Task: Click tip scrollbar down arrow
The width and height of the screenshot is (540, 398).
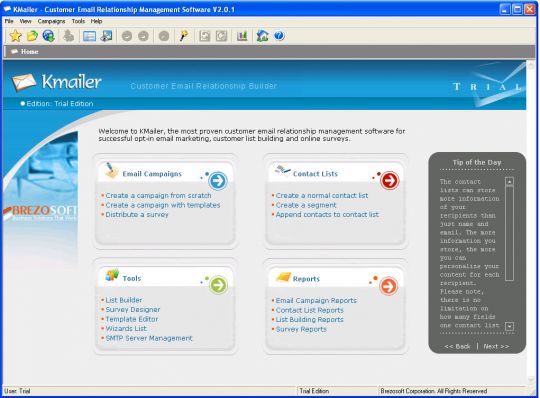Action: 509,326
